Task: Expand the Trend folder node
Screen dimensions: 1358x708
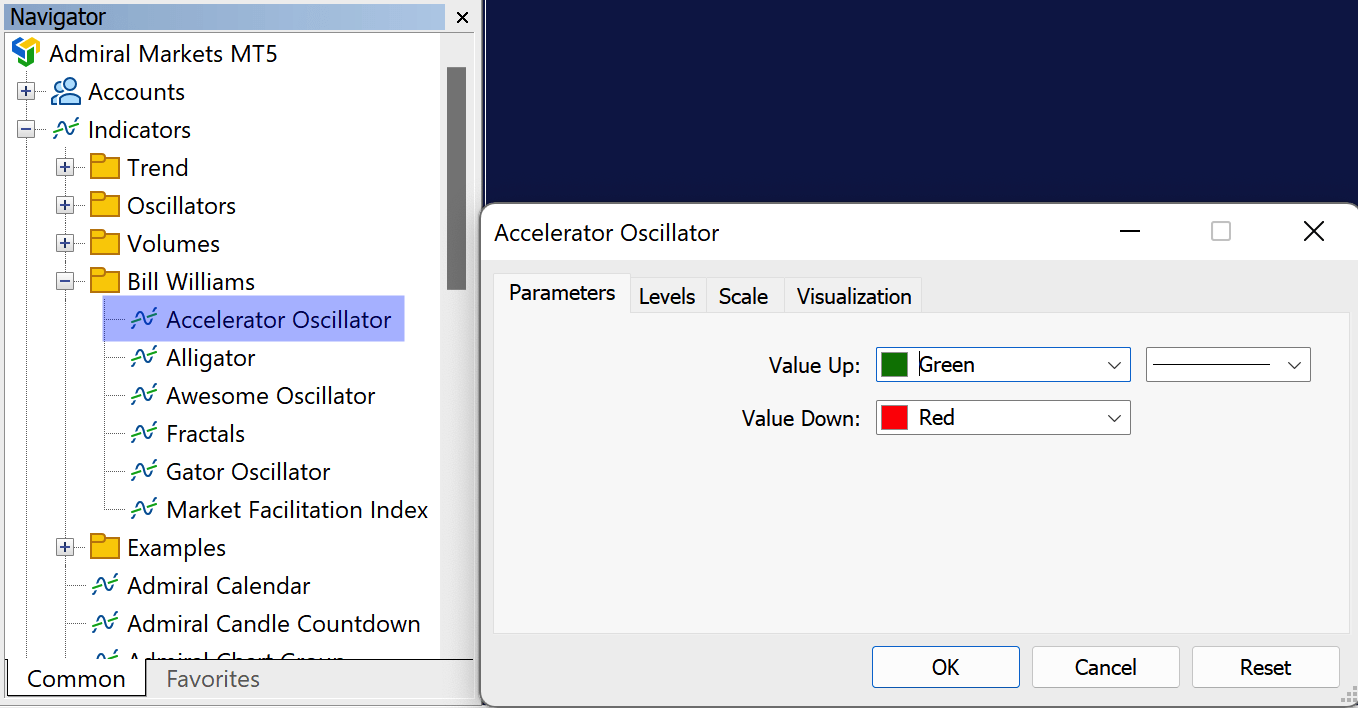Action: click(x=65, y=168)
